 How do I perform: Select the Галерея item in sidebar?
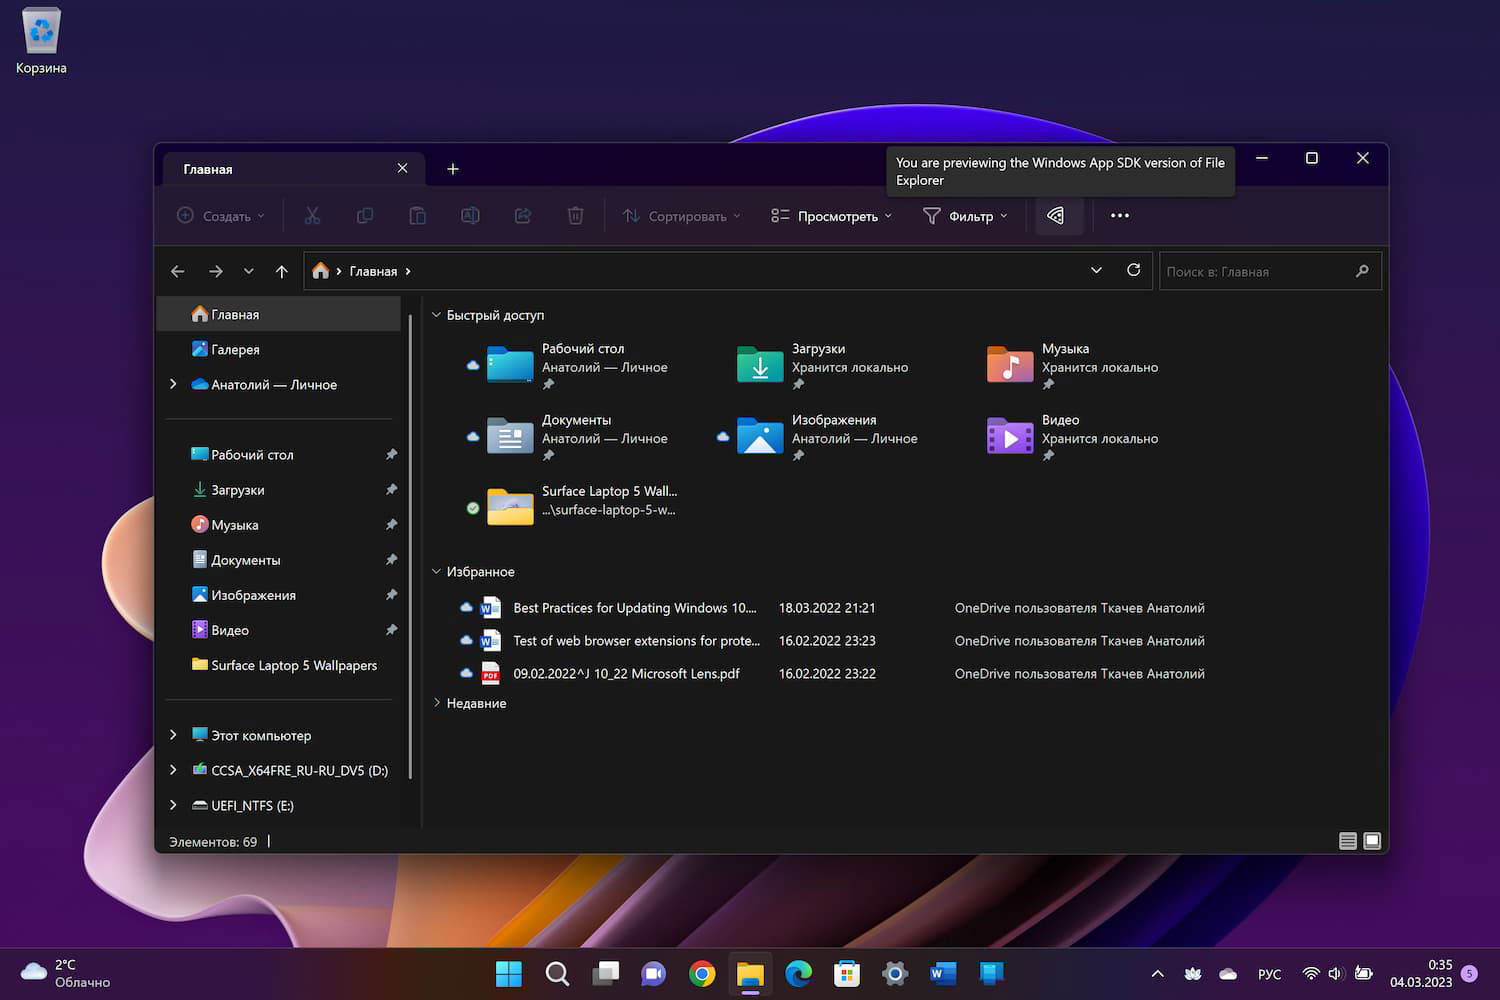pyautogui.click(x=235, y=349)
